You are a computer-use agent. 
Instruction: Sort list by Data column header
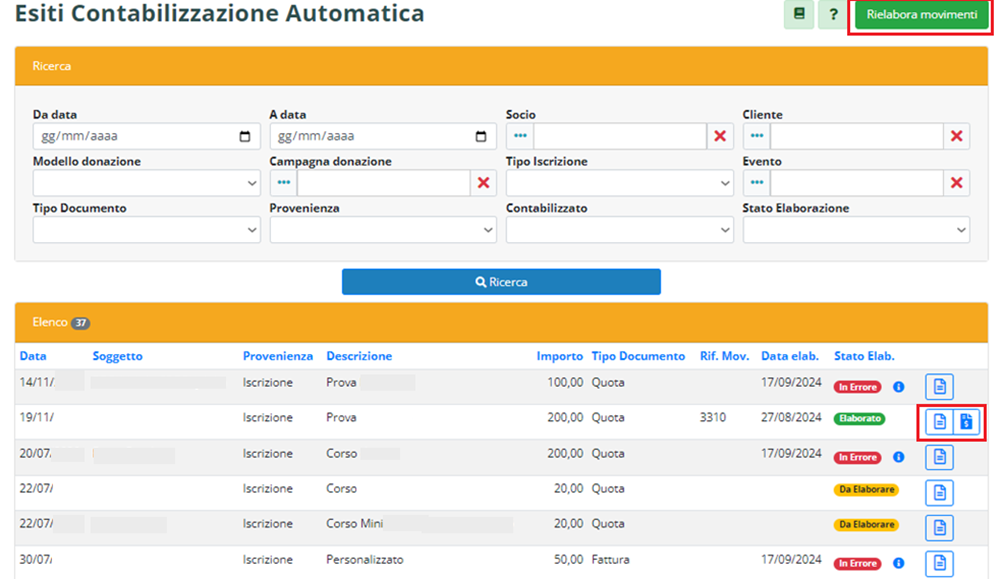pos(33,356)
